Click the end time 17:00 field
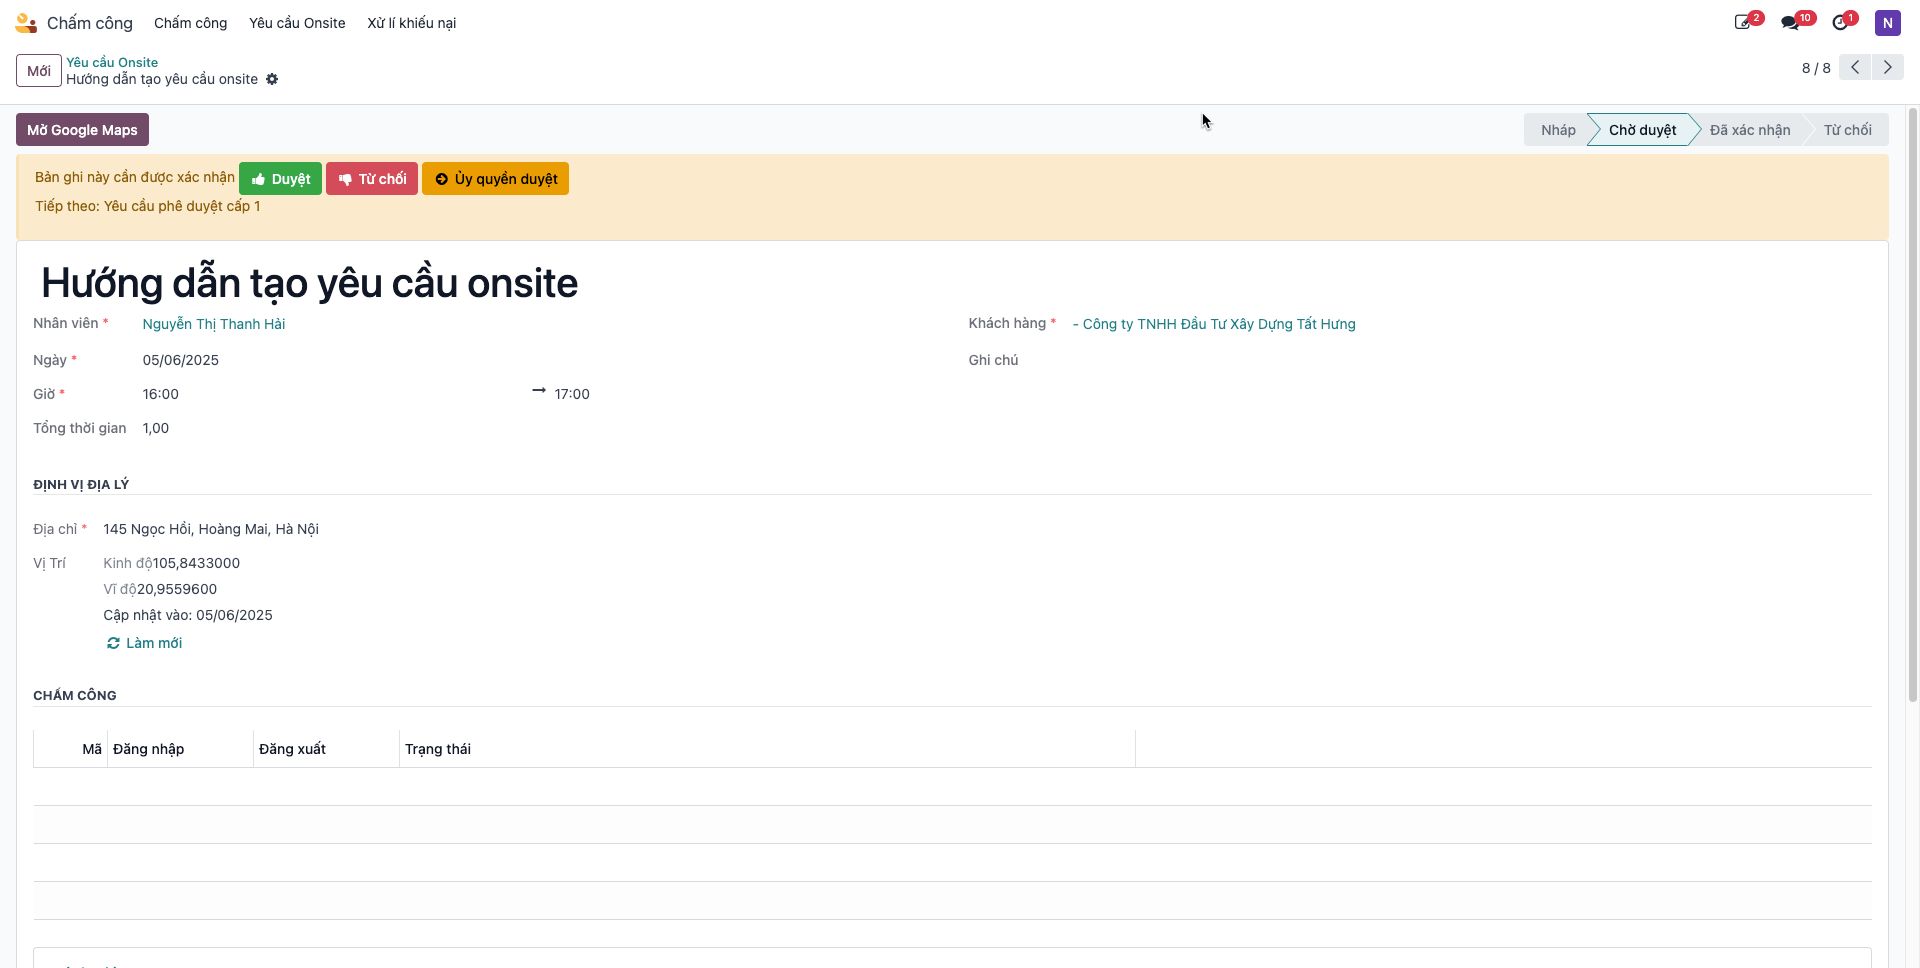This screenshot has height=968, width=1920. (572, 394)
